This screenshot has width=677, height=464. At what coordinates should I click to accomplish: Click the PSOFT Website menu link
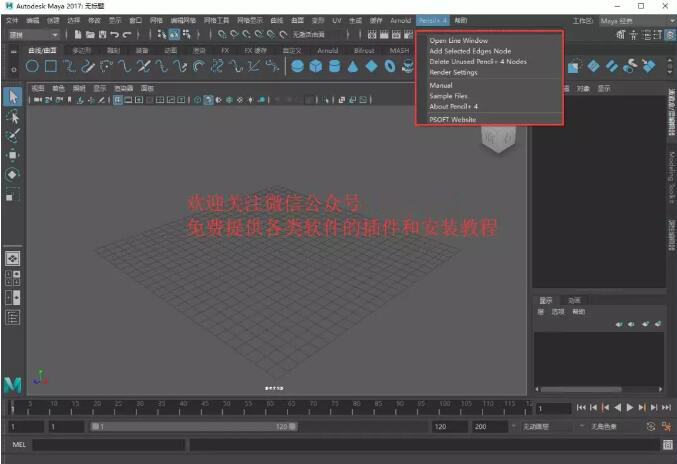[453, 119]
